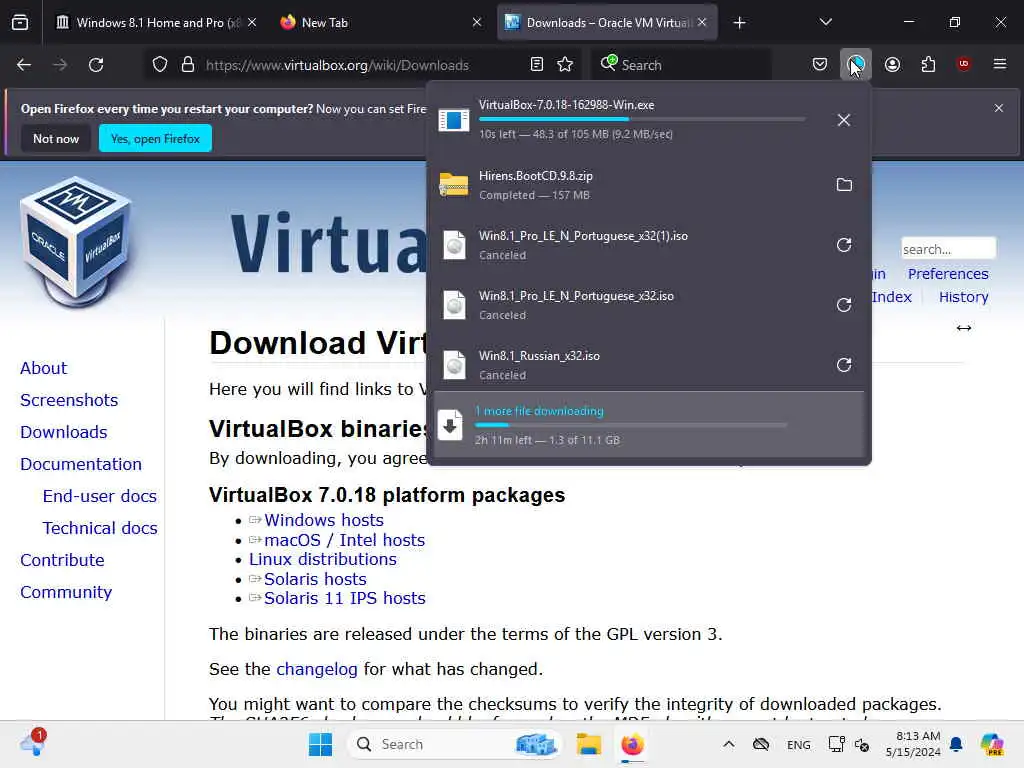
Task: Open the 1 more file downloading link
Action: coord(539,411)
